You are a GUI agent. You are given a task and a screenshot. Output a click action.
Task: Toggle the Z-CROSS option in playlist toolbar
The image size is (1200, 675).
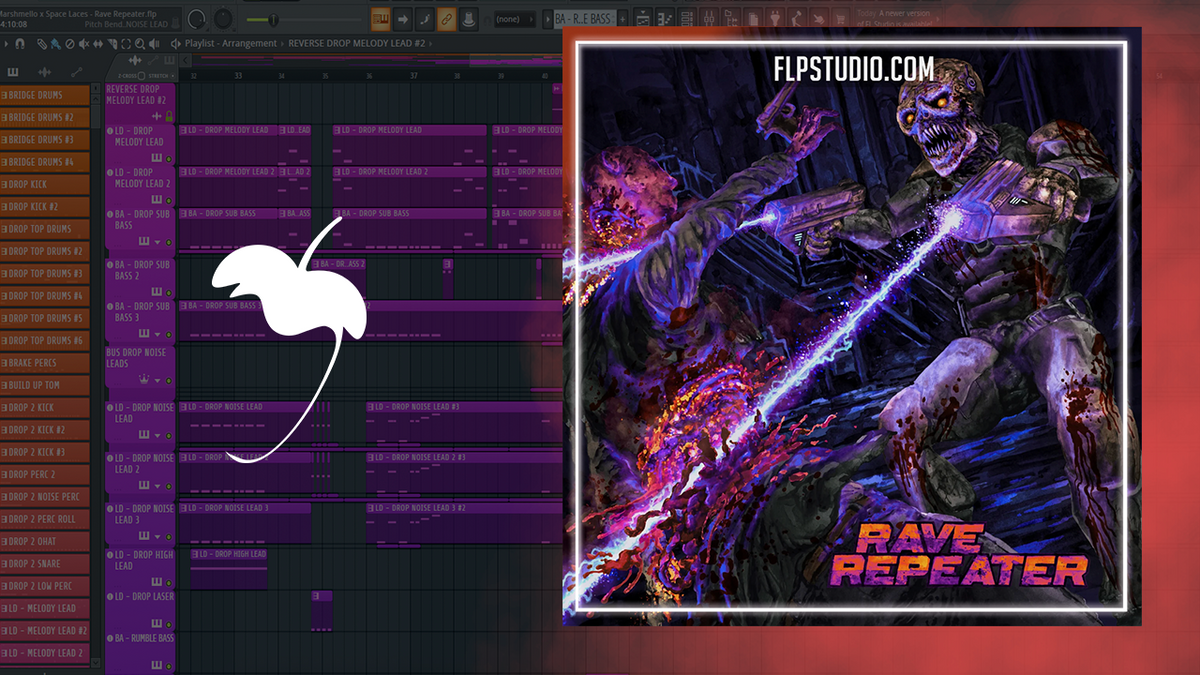coord(139,76)
